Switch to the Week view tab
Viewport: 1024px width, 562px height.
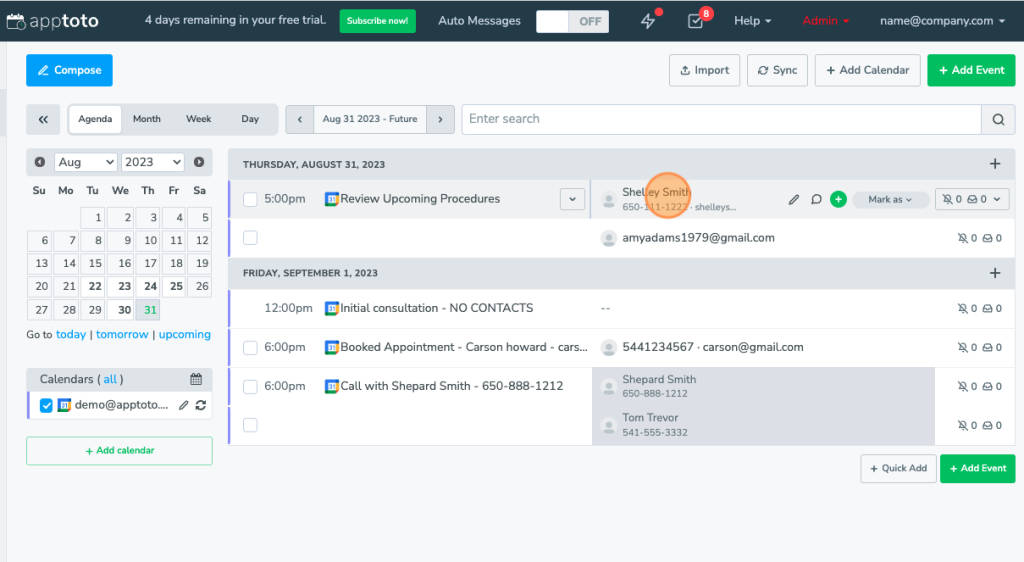[x=199, y=119]
